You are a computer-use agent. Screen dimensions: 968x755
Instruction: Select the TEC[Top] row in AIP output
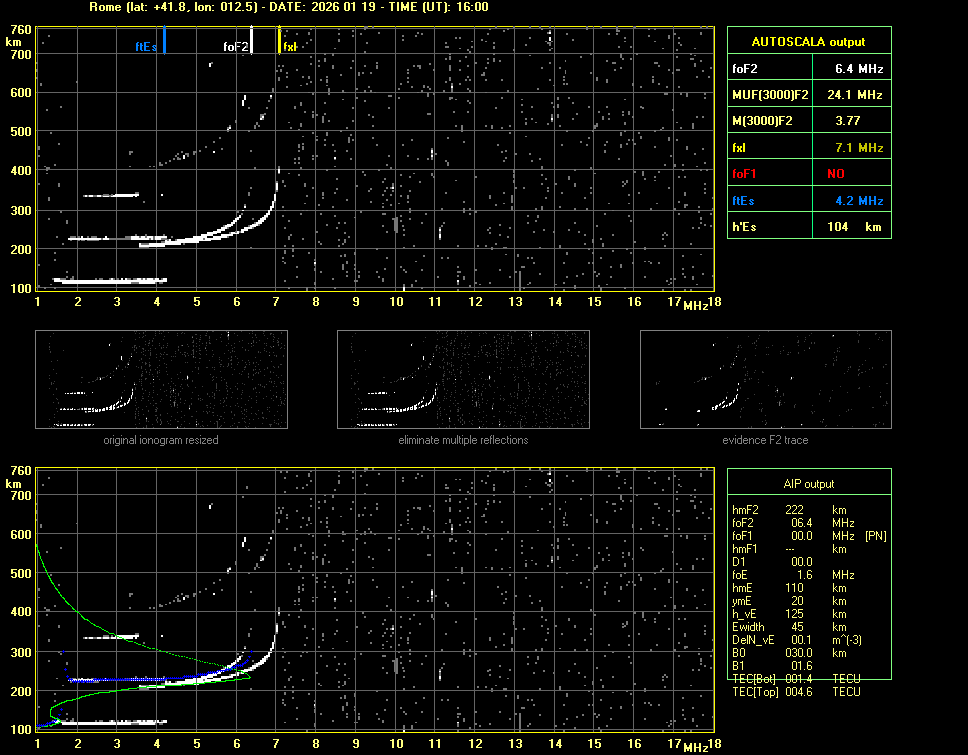tap(796, 692)
